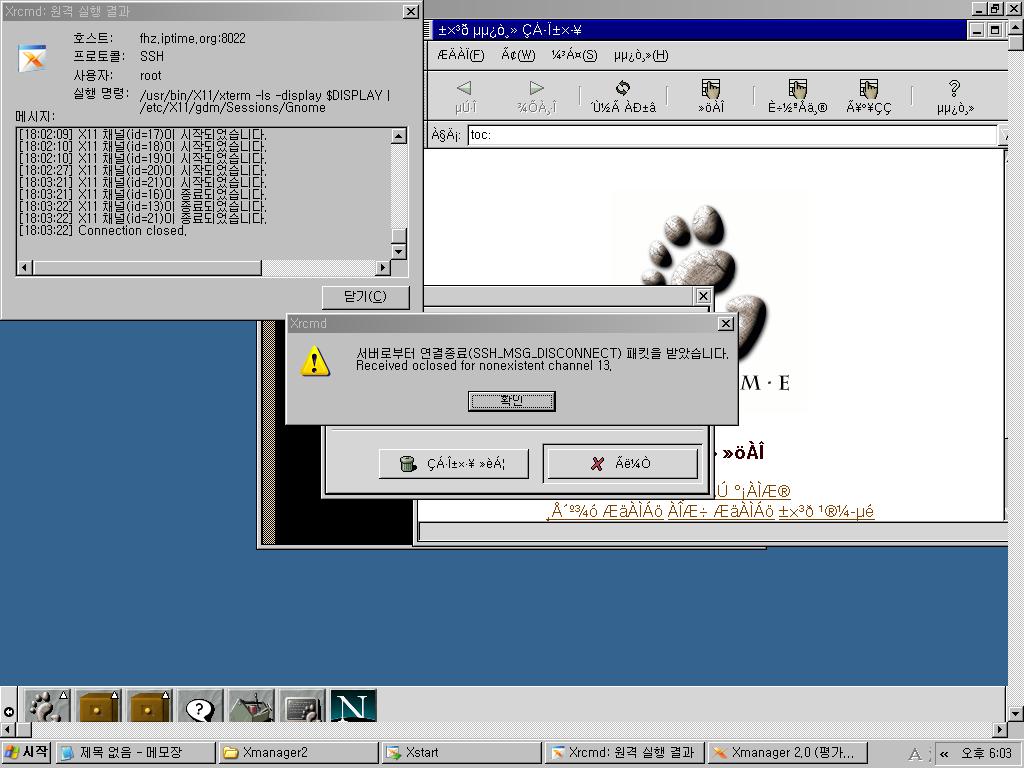This screenshot has height=768, width=1024.
Task: Click the yellow warning icon in Xrcmd dialog
Action: point(315,361)
